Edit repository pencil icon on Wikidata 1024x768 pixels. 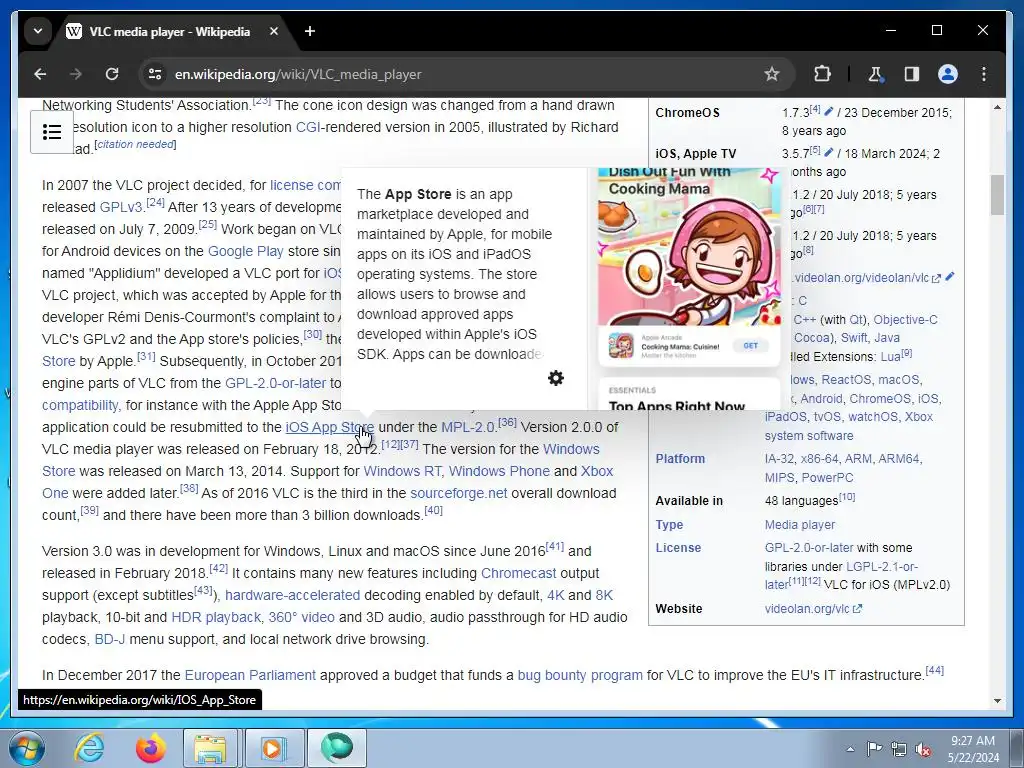click(950, 277)
